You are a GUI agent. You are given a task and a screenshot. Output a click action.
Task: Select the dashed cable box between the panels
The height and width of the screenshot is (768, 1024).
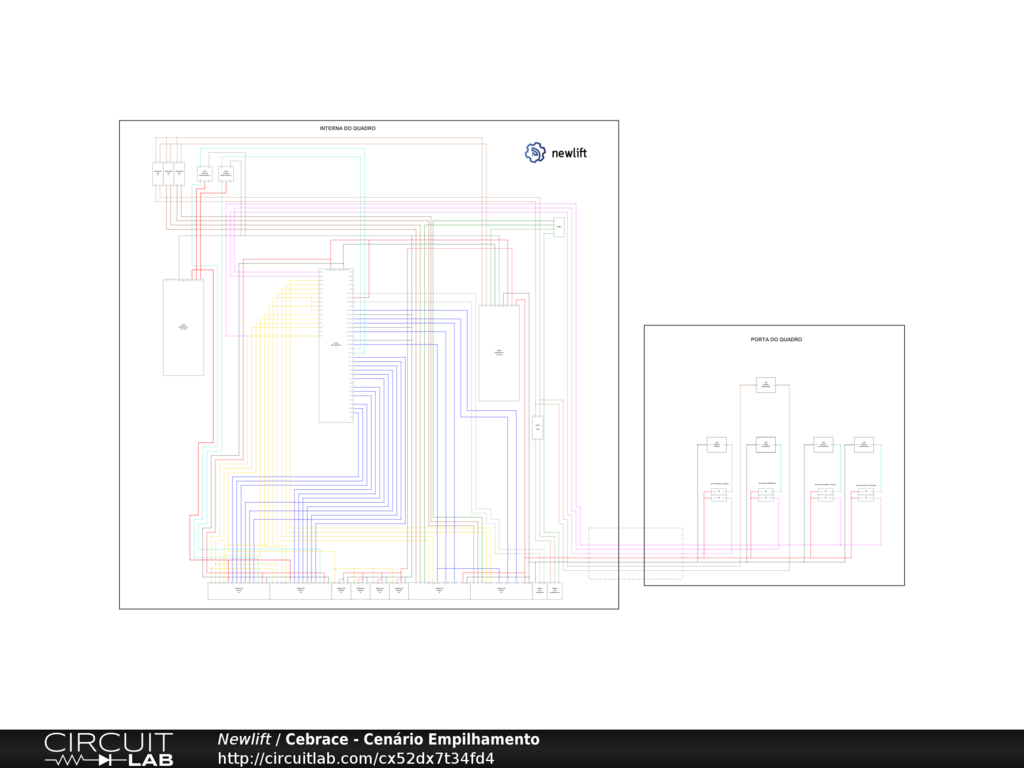coord(635,553)
